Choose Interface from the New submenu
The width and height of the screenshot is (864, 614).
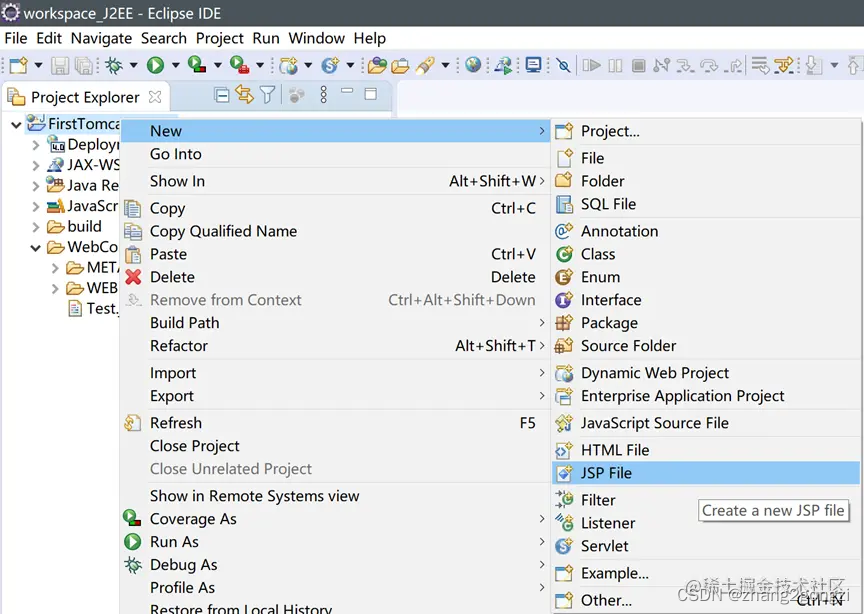coord(706,300)
